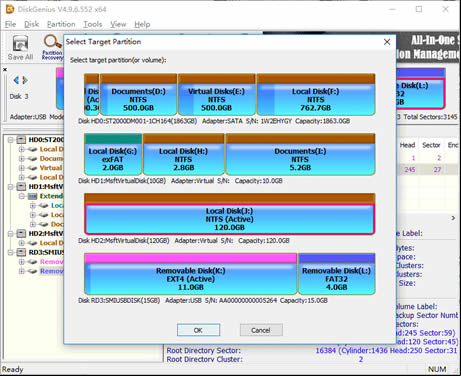Select Local Disk(G:) exFAT 2.0GB partition
This screenshot has height=376, width=461.
pyautogui.click(x=113, y=154)
